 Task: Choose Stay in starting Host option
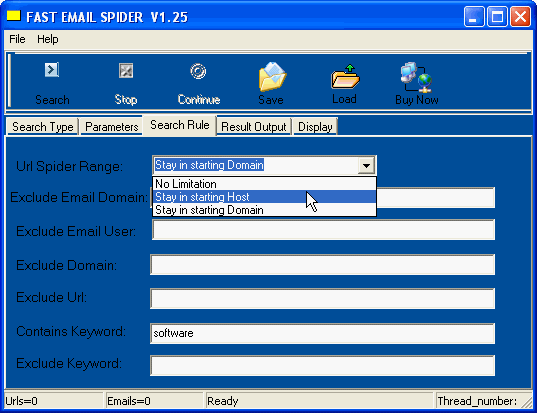264,197
